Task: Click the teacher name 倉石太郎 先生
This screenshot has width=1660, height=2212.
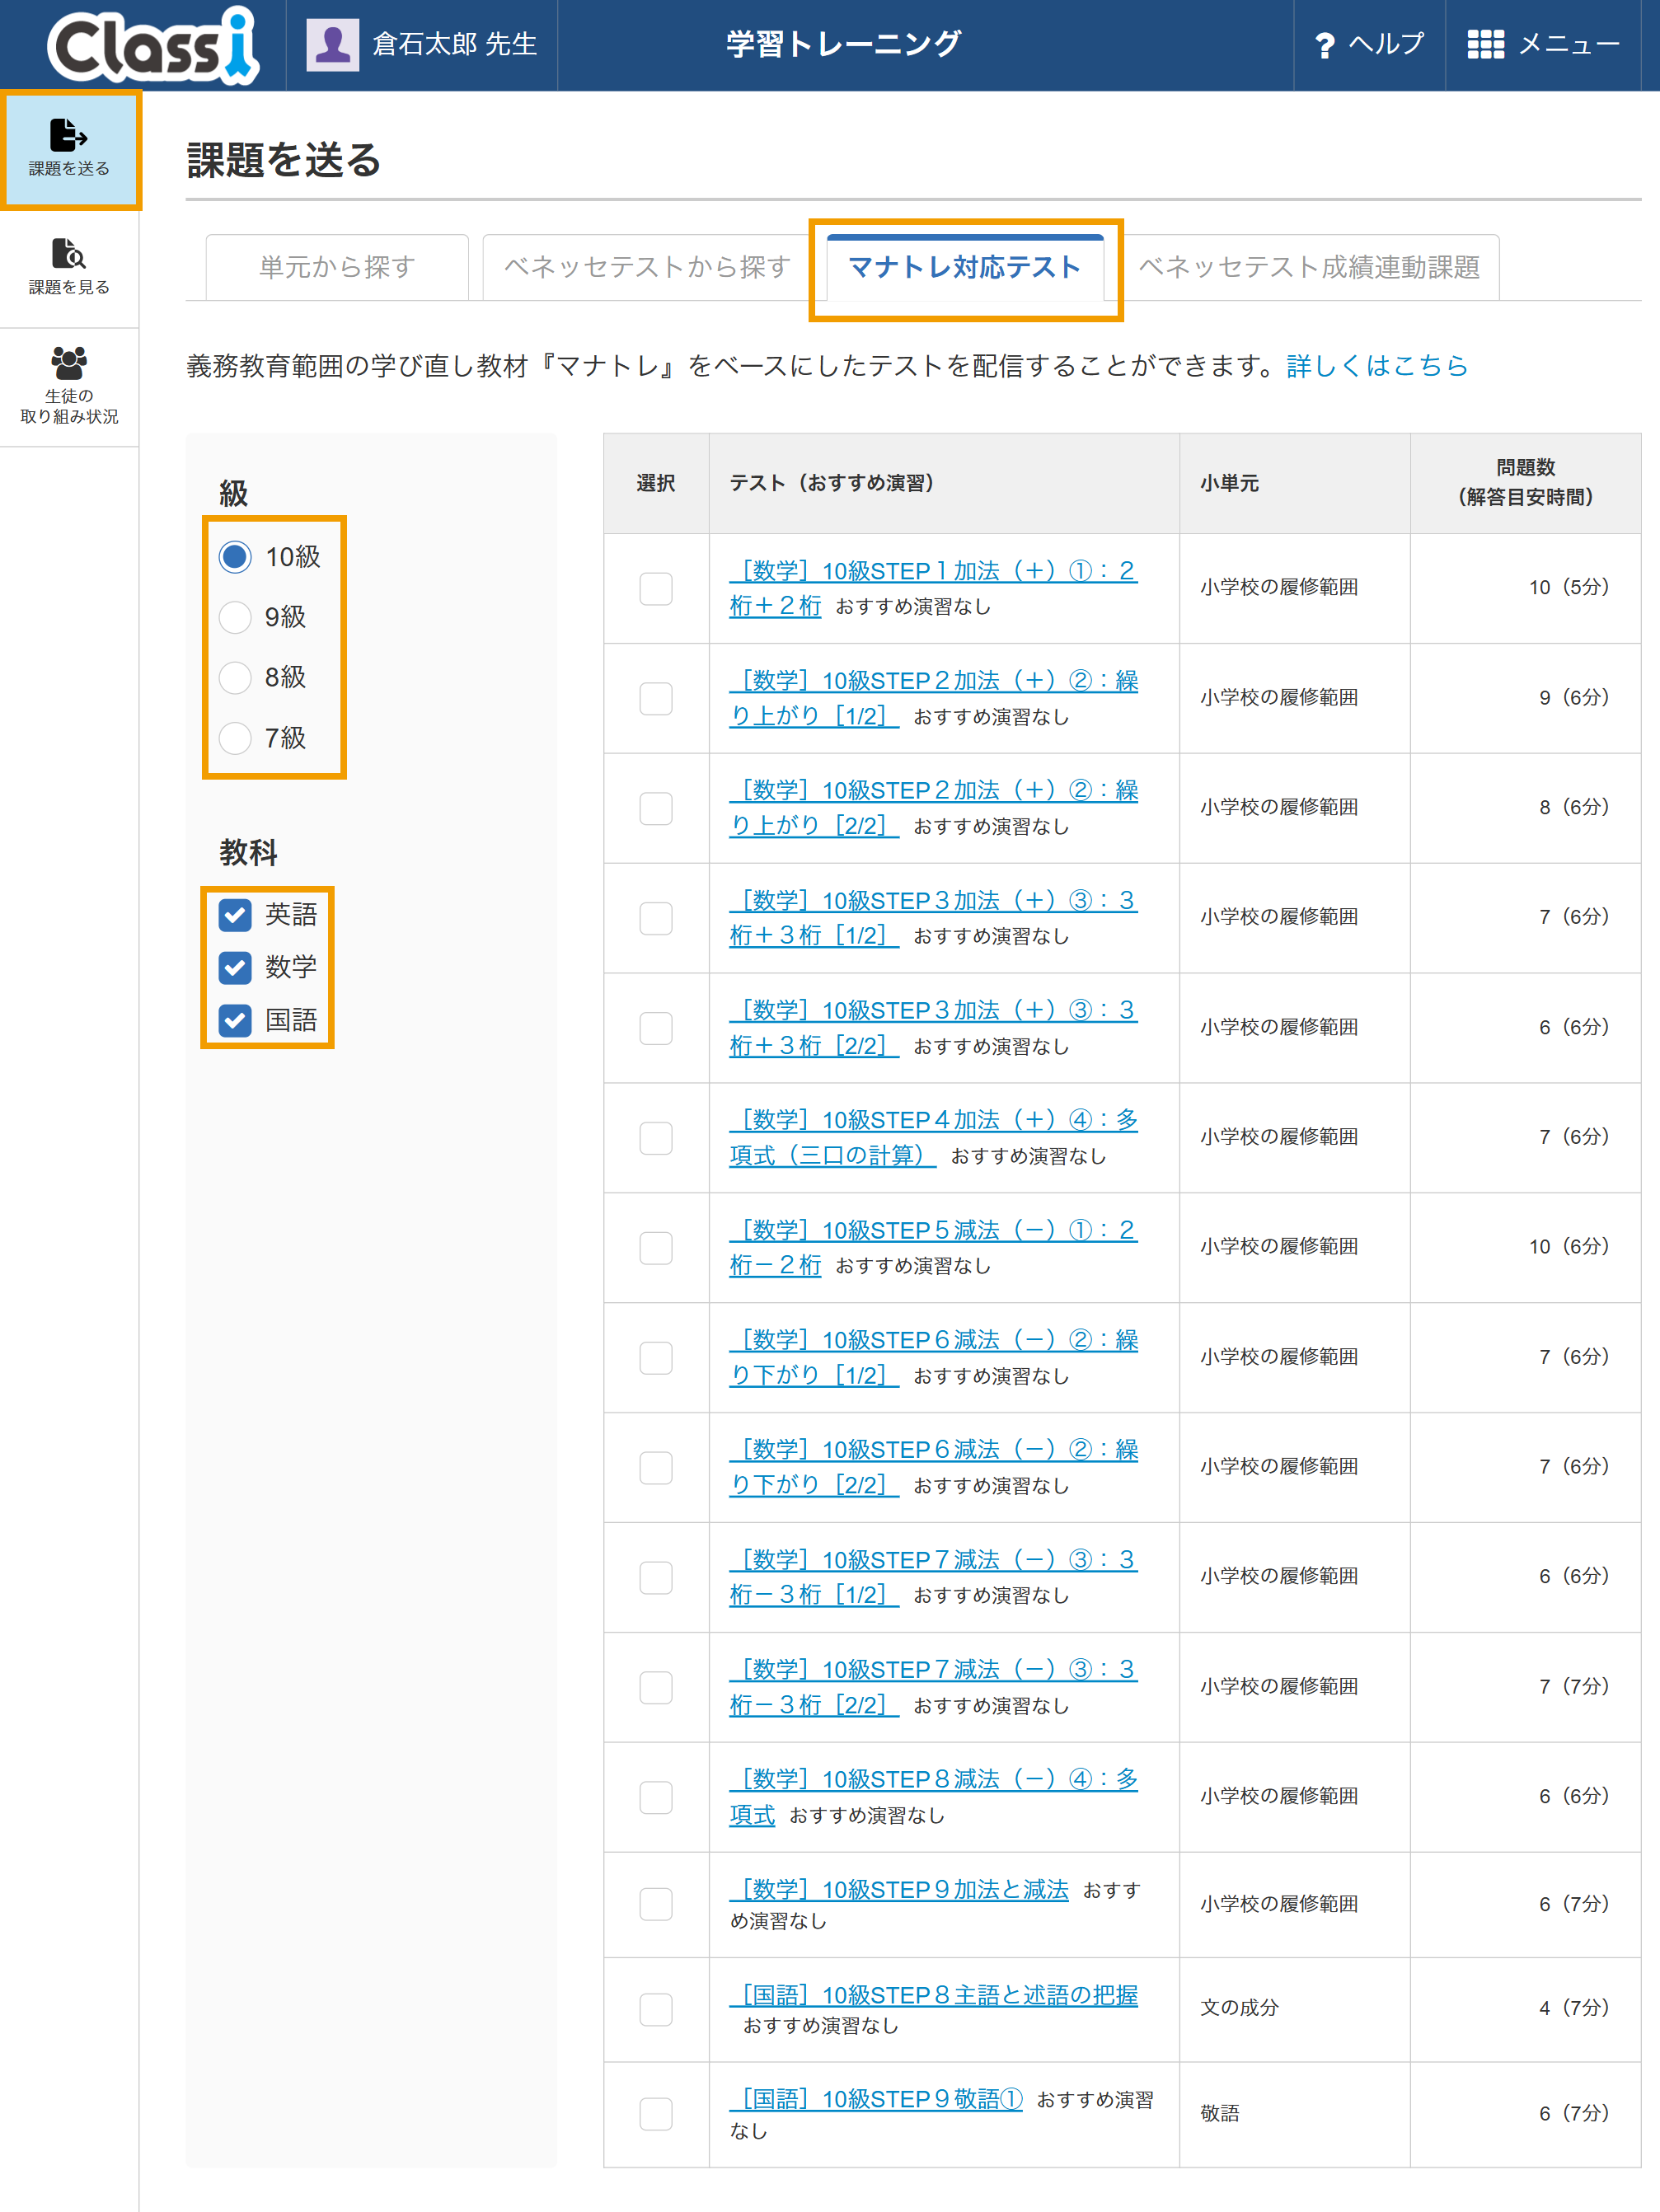Action: coord(455,45)
